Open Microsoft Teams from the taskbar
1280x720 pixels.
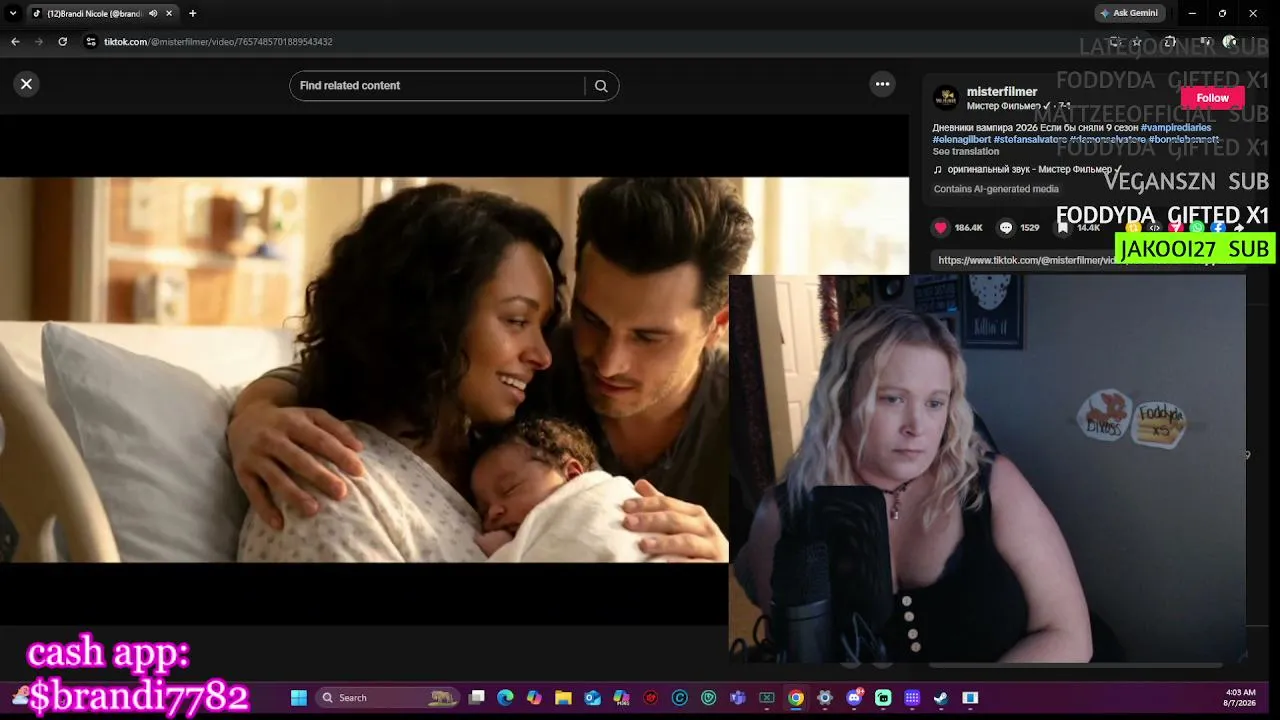tap(738, 698)
